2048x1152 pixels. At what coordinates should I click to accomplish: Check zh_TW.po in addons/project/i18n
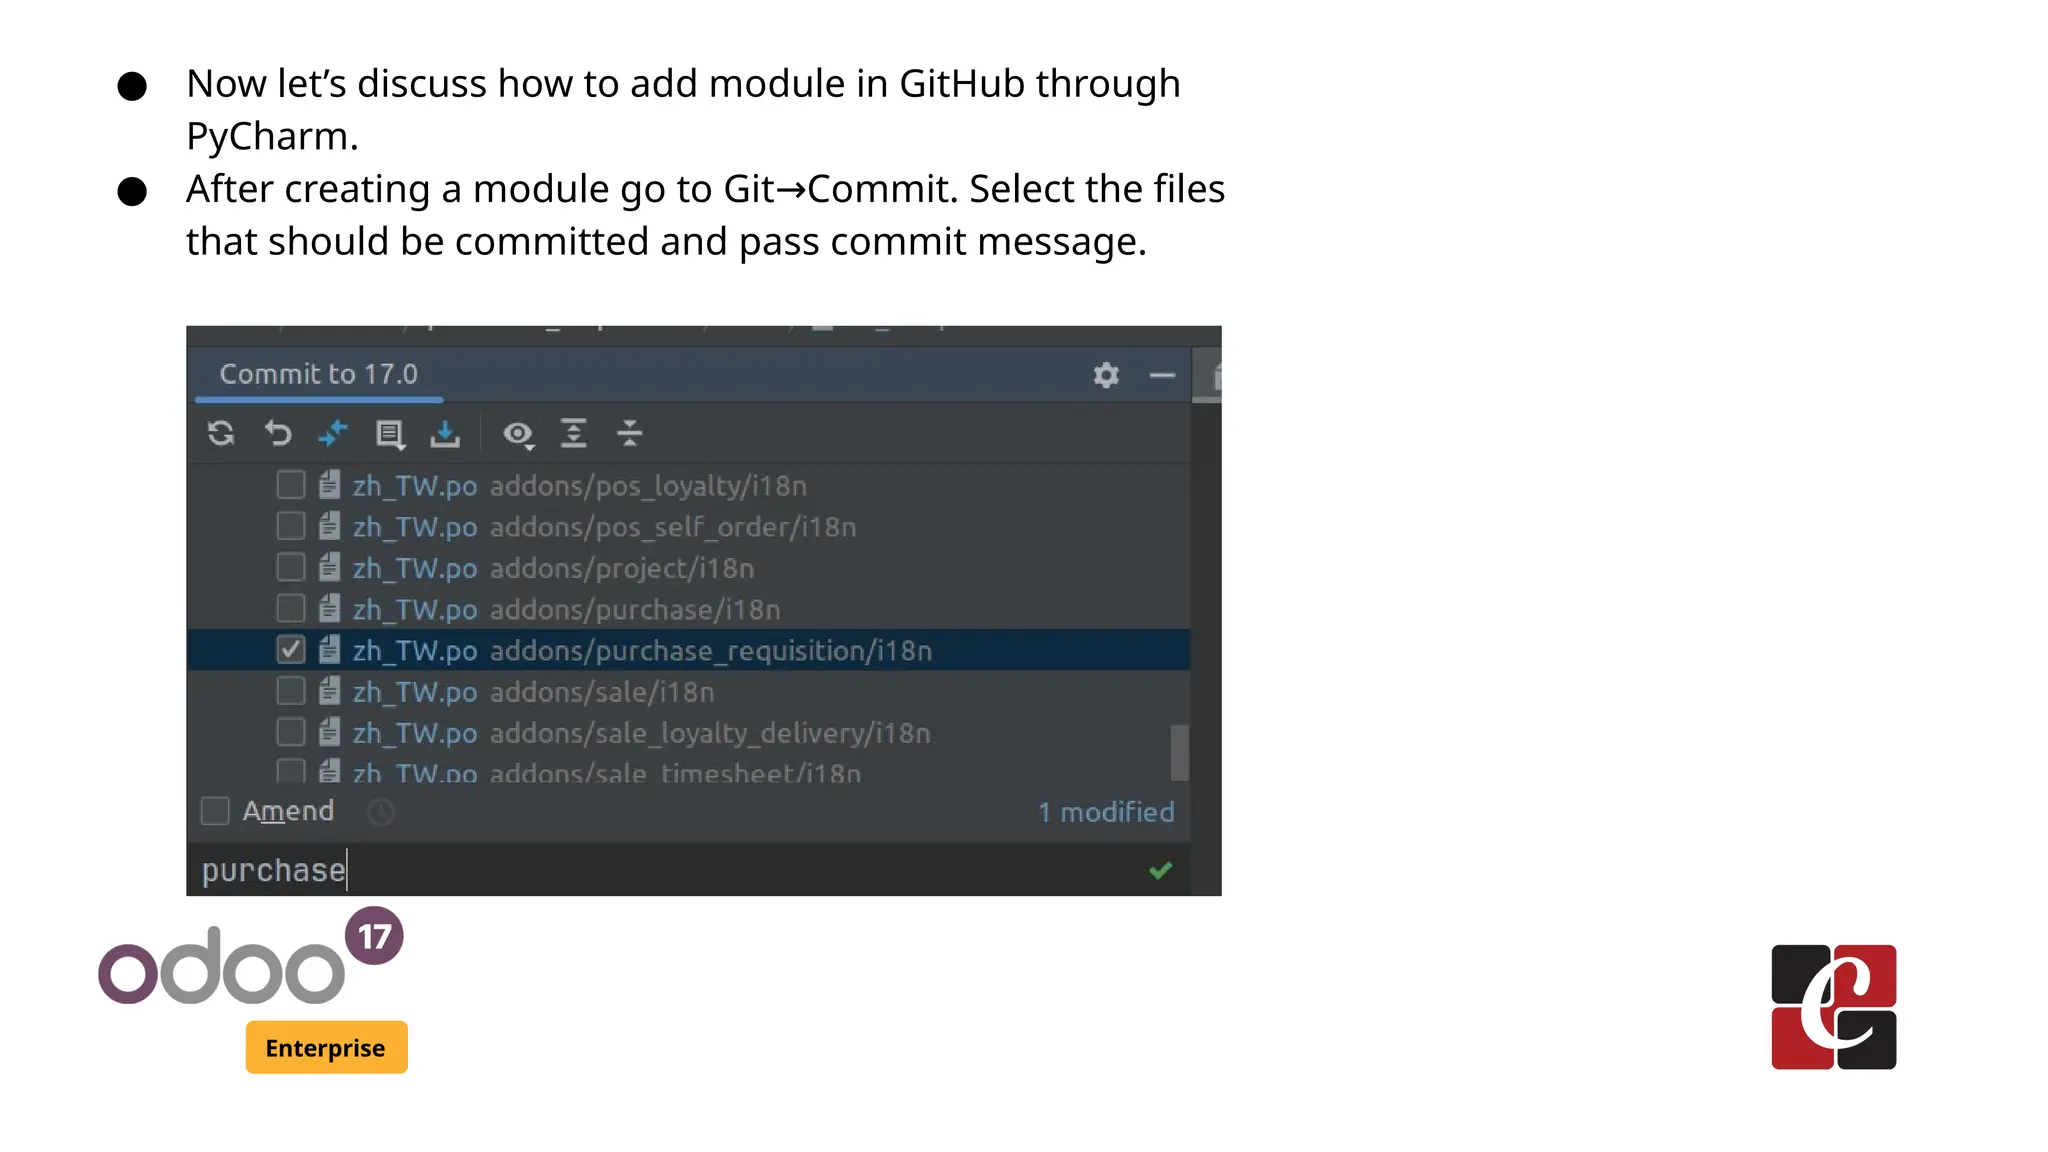pos(290,567)
